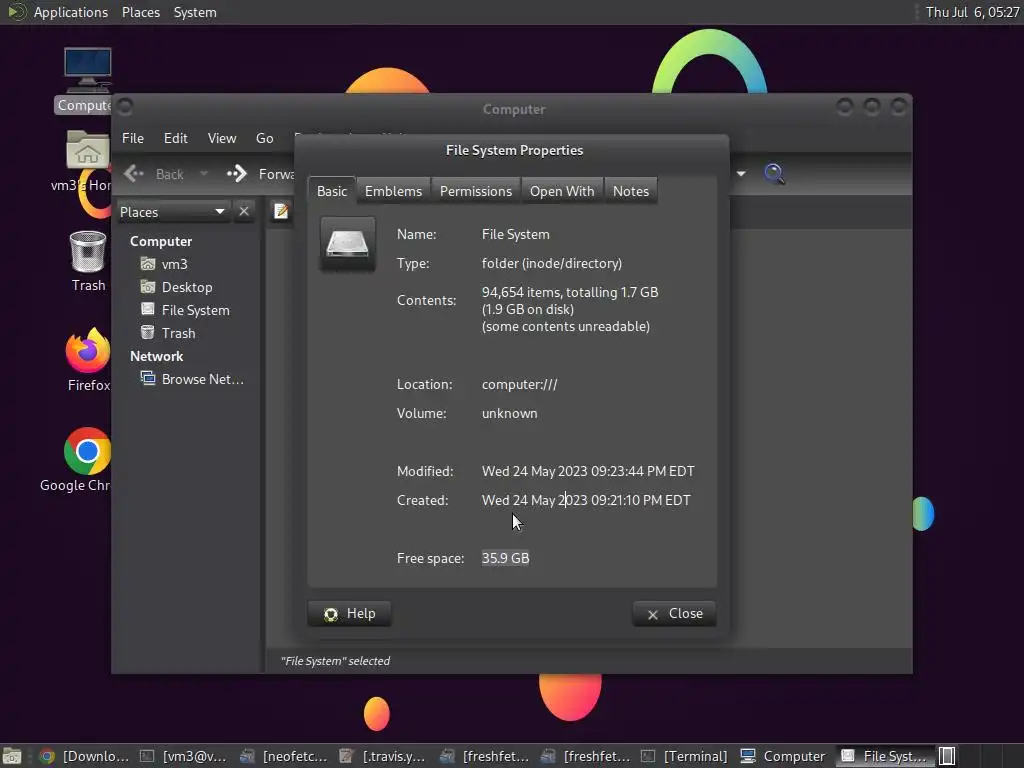Image resolution: width=1024 pixels, height=768 pixels.
Task: Open the Places menu in top panel
Action: (x=140, y=12)
